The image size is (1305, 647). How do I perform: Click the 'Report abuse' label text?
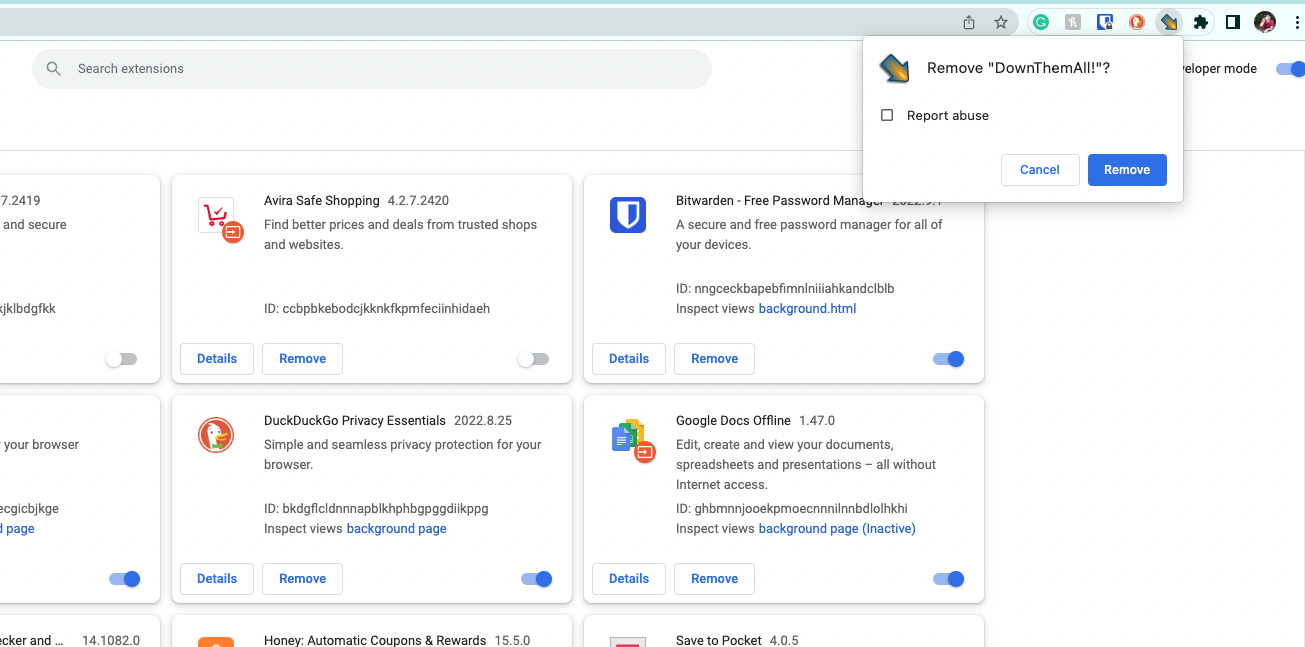pos(948,115)
